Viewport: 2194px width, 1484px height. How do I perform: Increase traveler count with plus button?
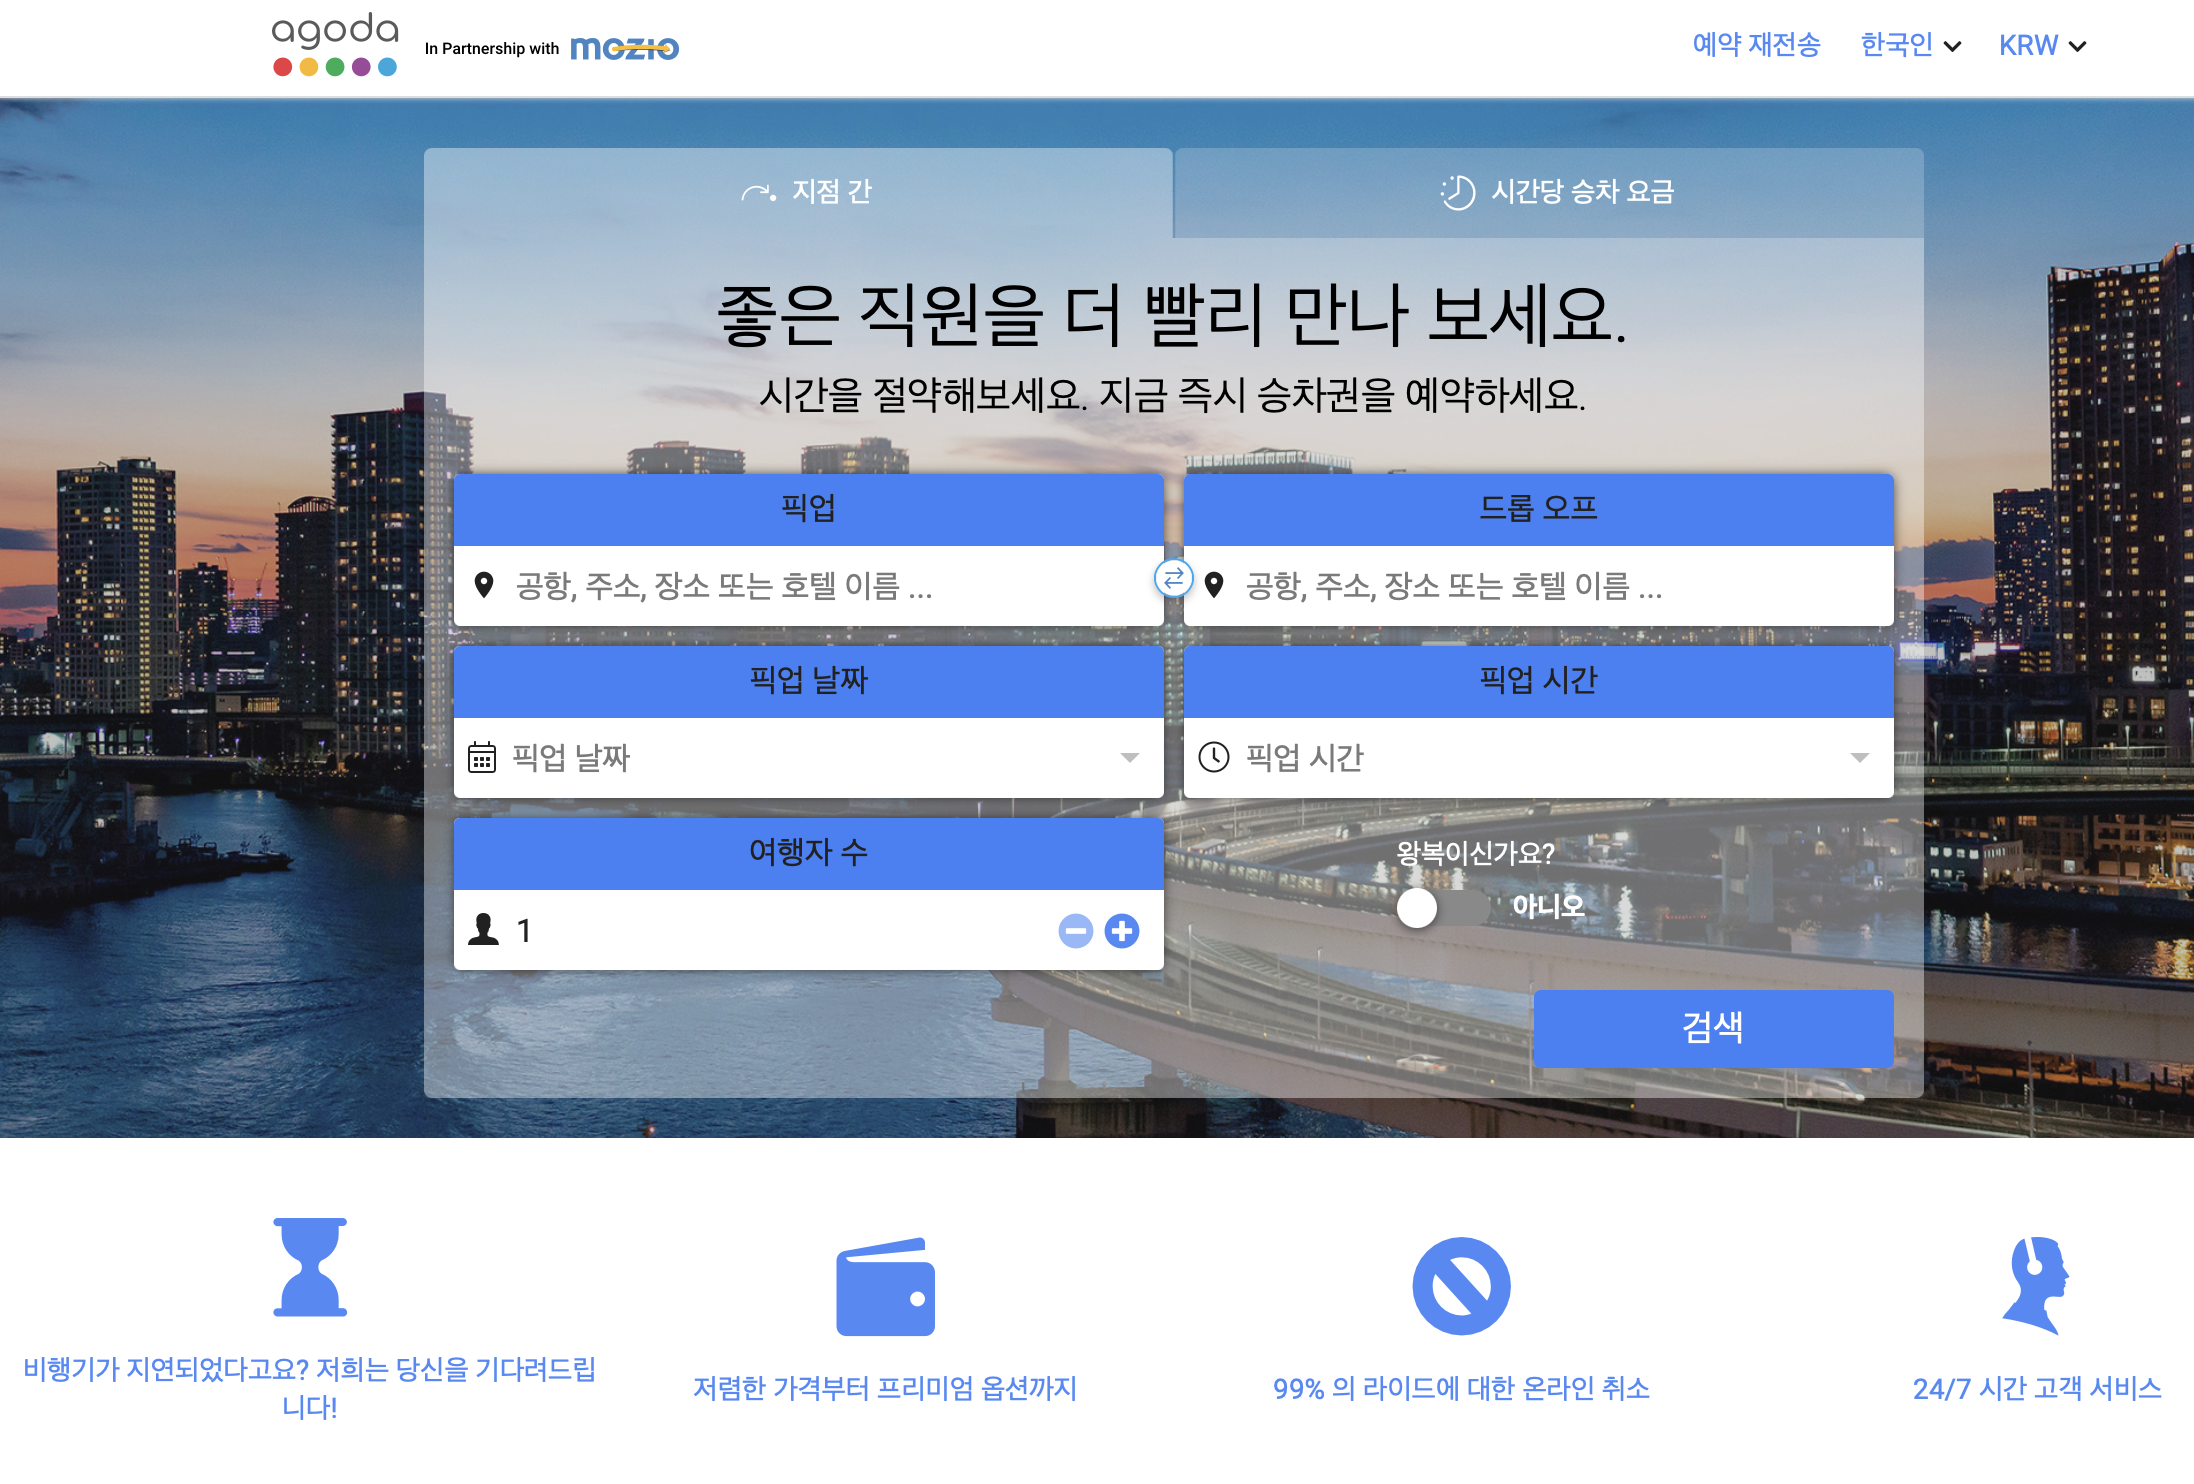[1122, 931]
